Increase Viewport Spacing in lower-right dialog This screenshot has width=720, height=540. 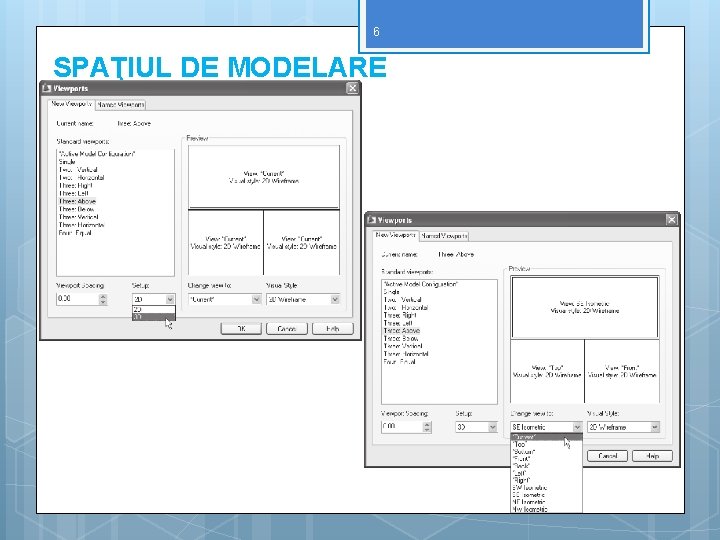[x=428, y=424]
